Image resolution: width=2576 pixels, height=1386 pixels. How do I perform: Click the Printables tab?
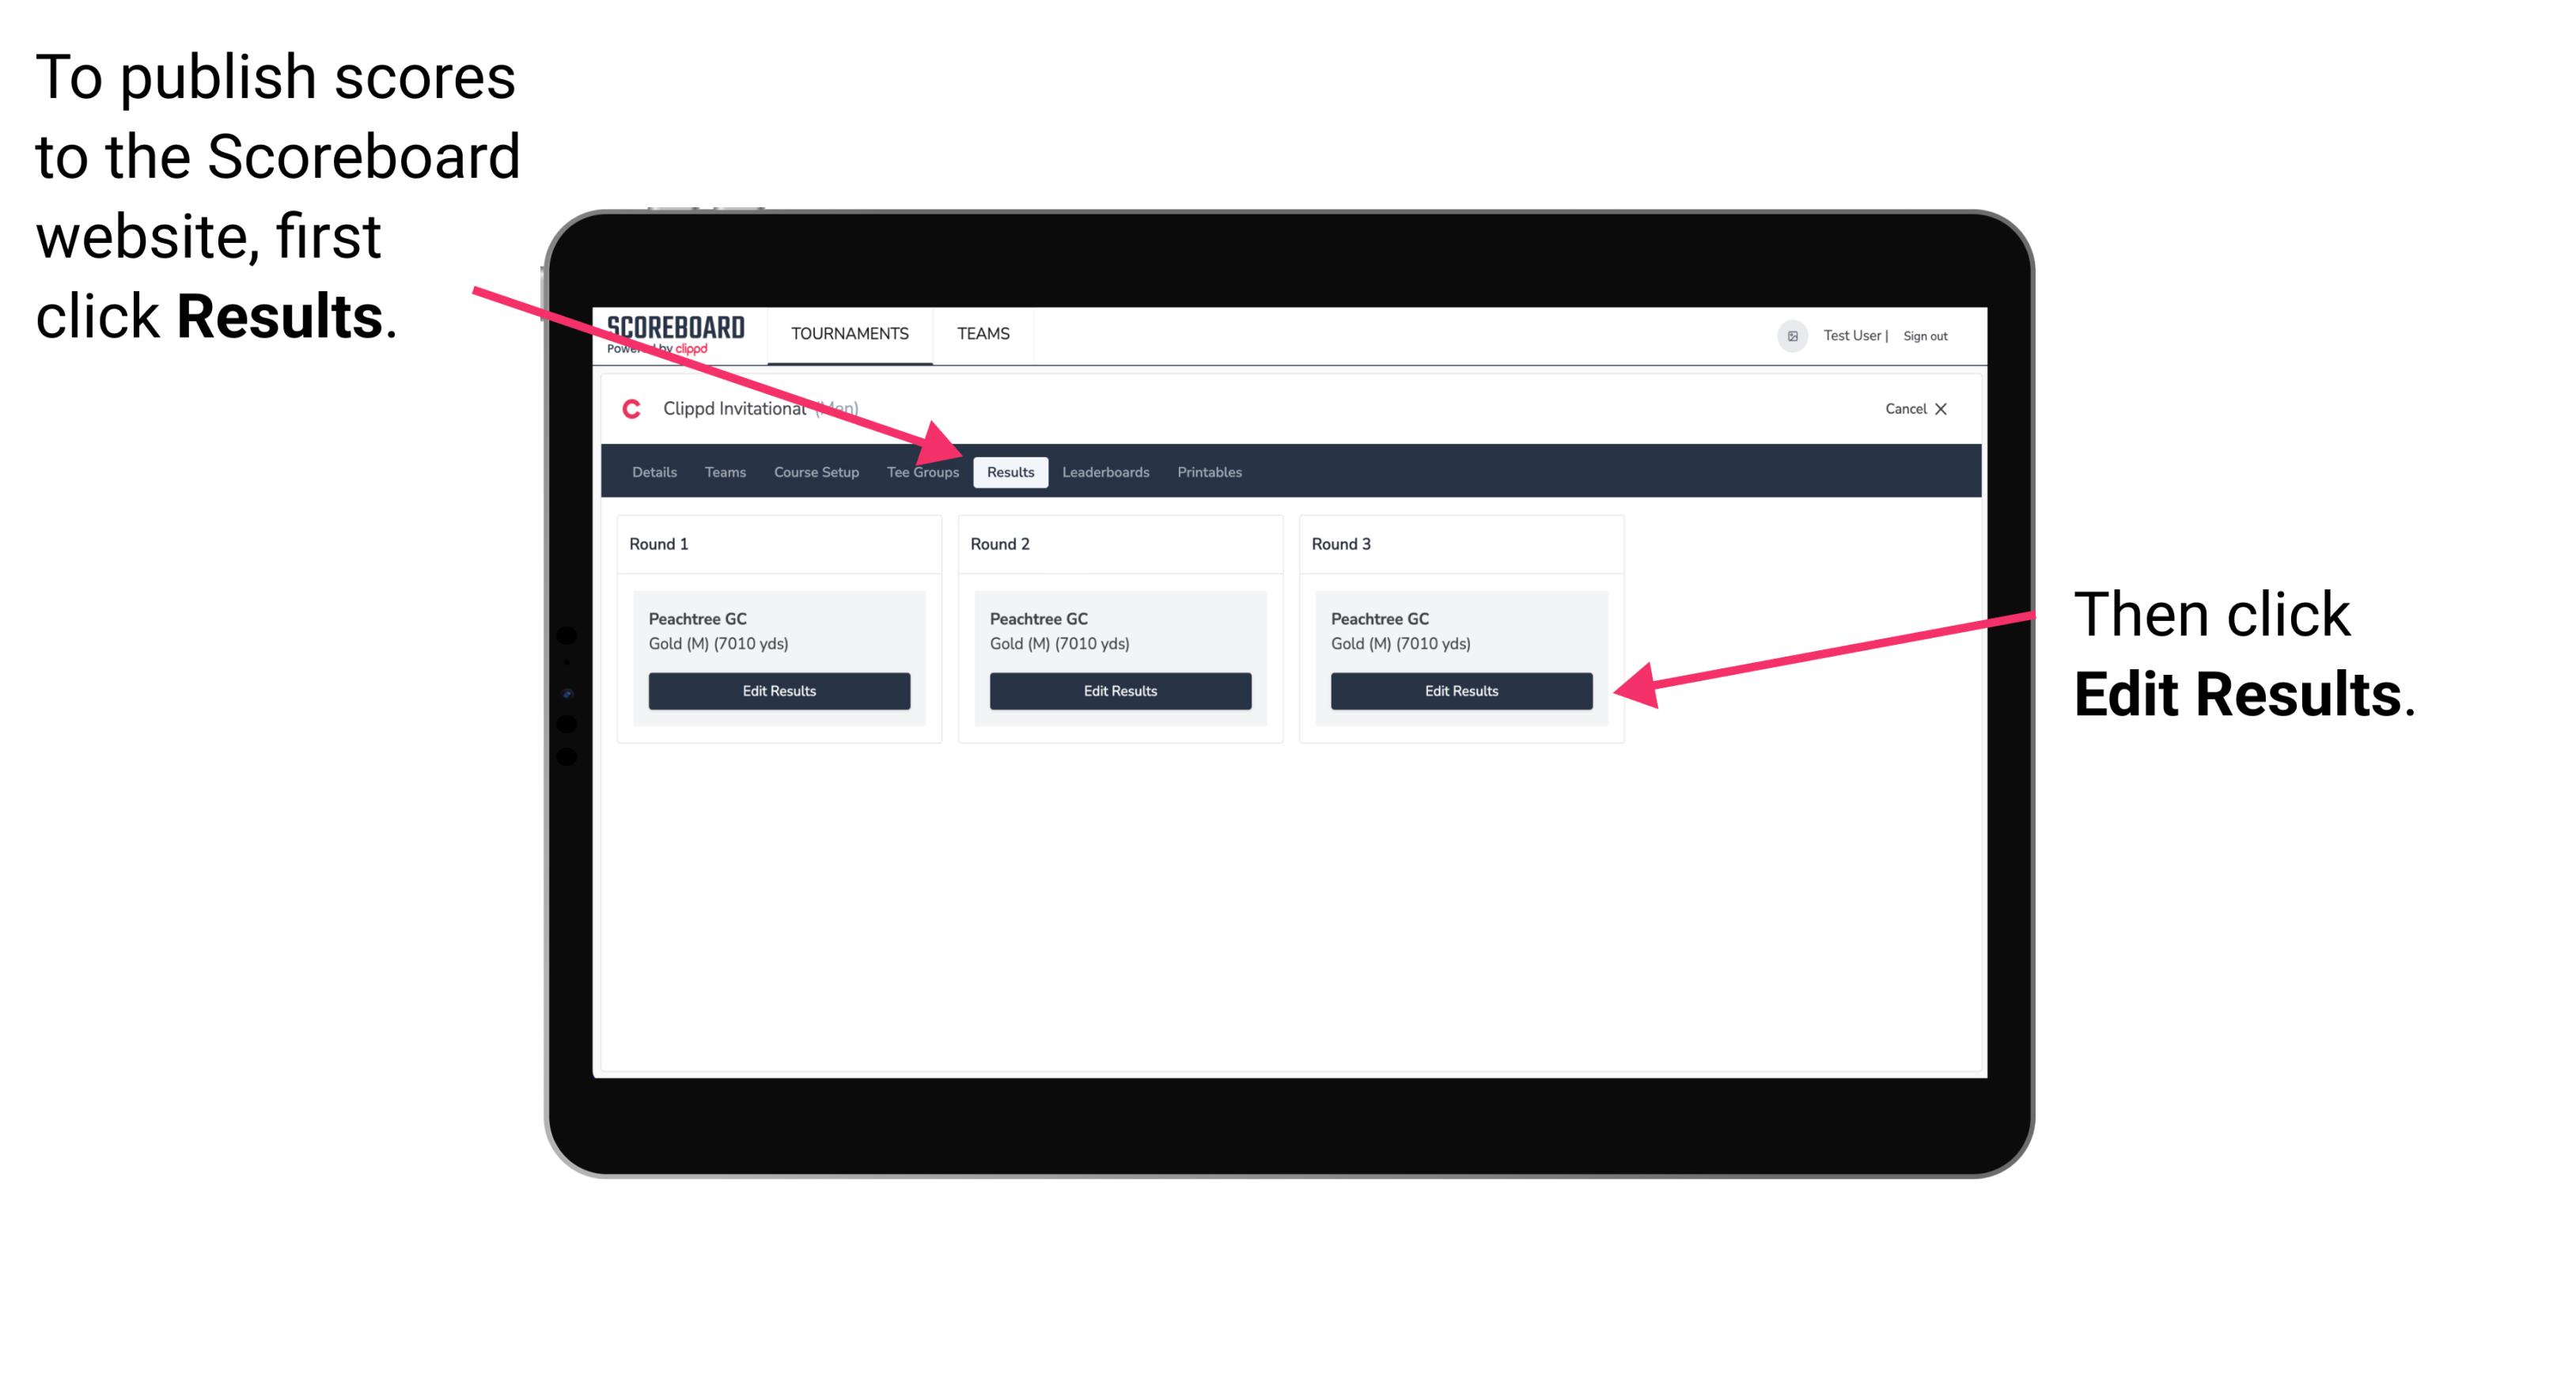pyautogui.click(x=1210, y=471)
